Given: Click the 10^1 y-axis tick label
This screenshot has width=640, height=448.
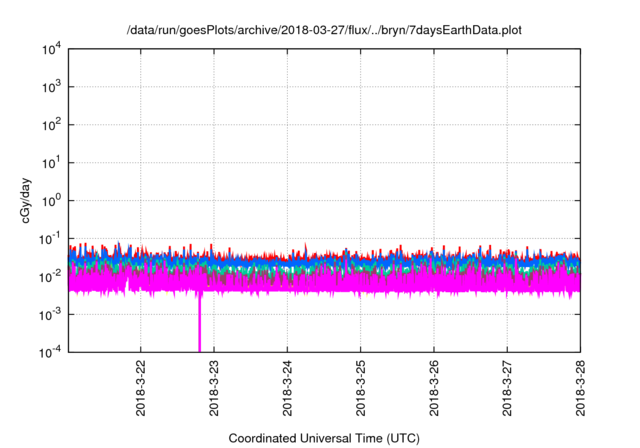Looking at the screenshot, I should click(x=51, y=163).
